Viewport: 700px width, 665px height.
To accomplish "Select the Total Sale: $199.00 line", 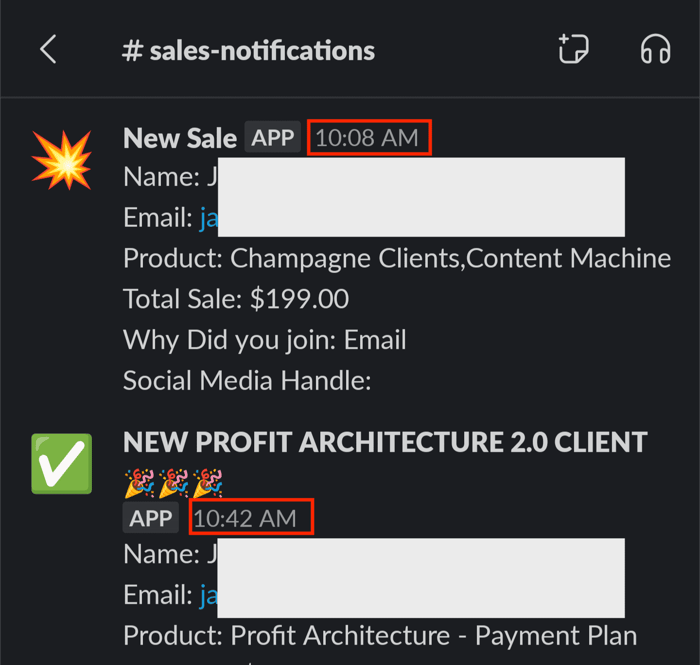I will click(236, 299).
